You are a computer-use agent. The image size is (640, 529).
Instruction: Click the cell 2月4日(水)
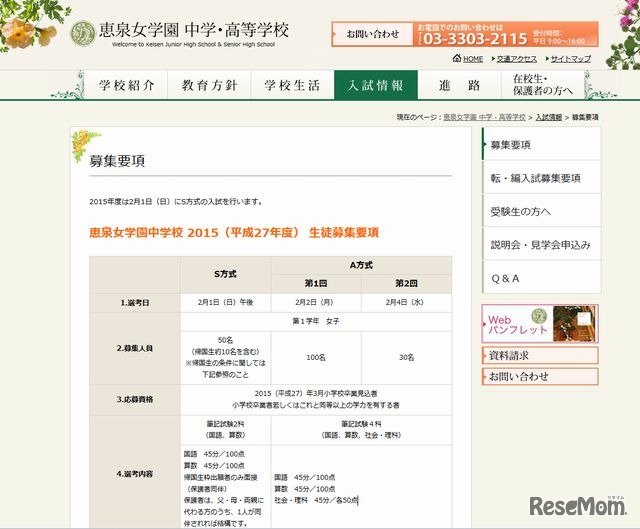(407, 302)
